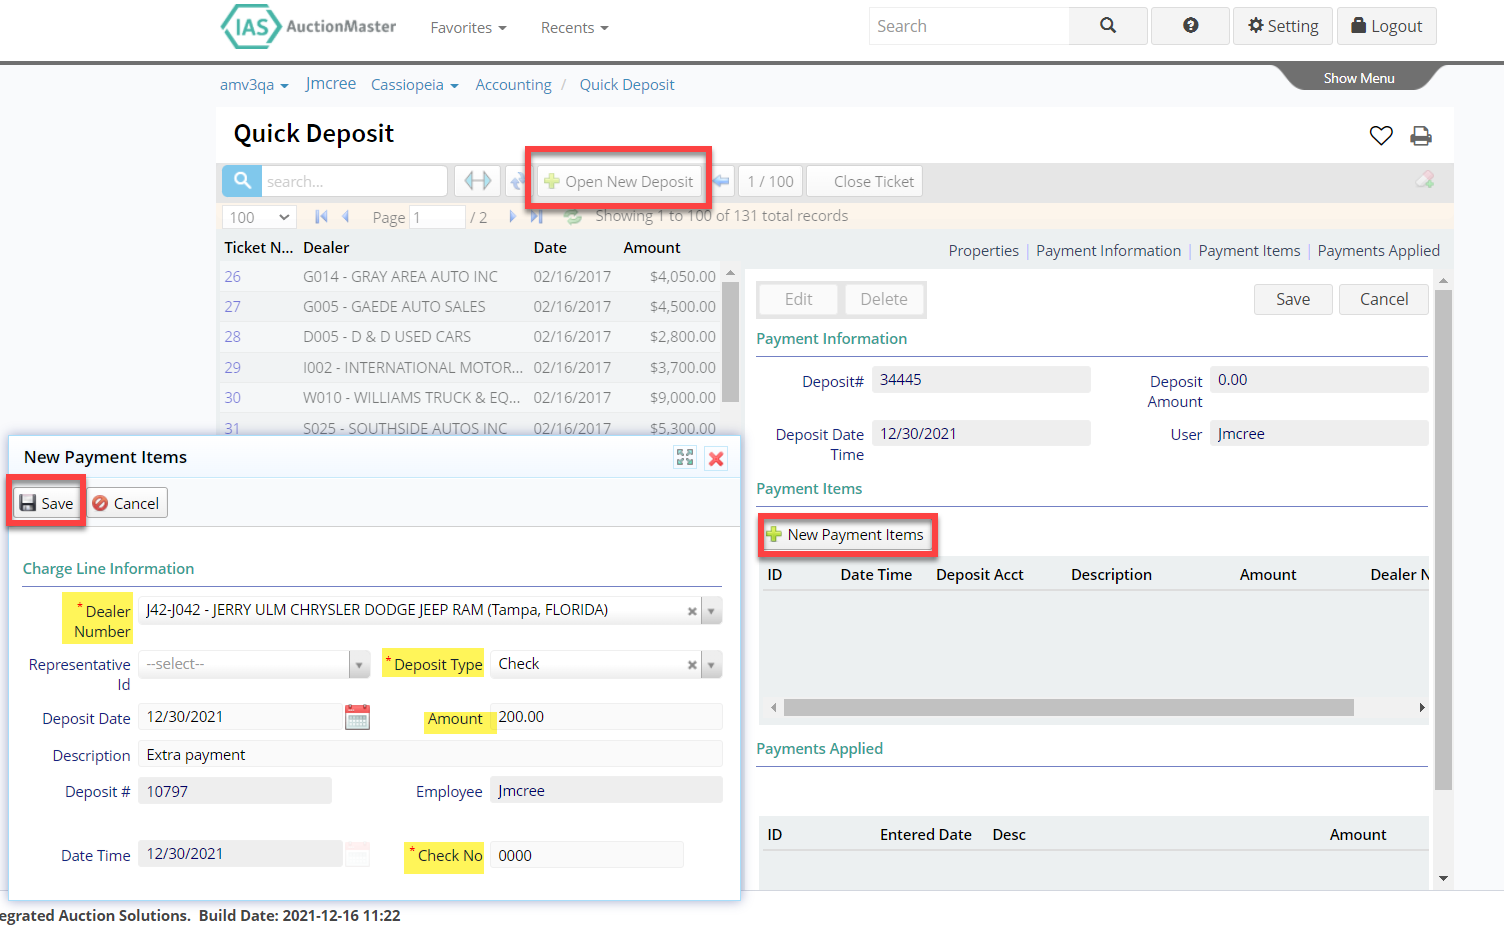Image resolution: width=1504 pixels, height=933 pixels.
Task: Go to the previous page of records
Action: pyautogui.click(x=346, y=216)
